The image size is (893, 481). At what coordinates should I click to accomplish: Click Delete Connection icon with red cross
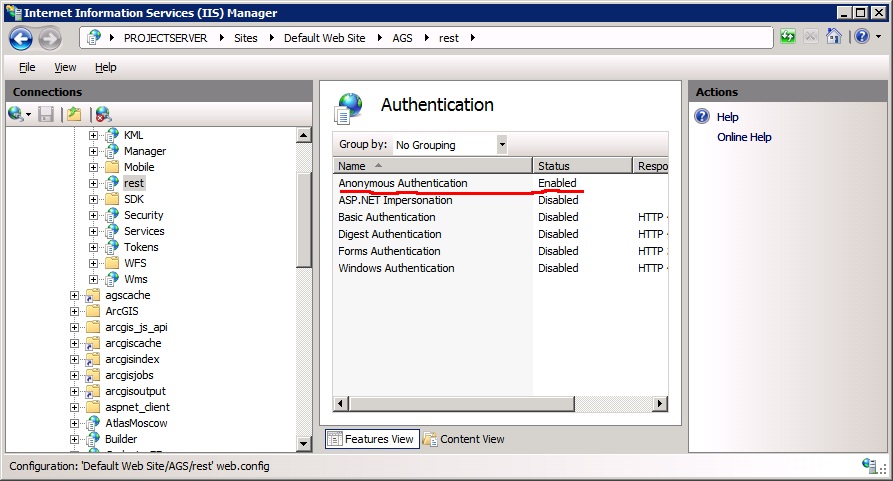[x=103, y=114]
